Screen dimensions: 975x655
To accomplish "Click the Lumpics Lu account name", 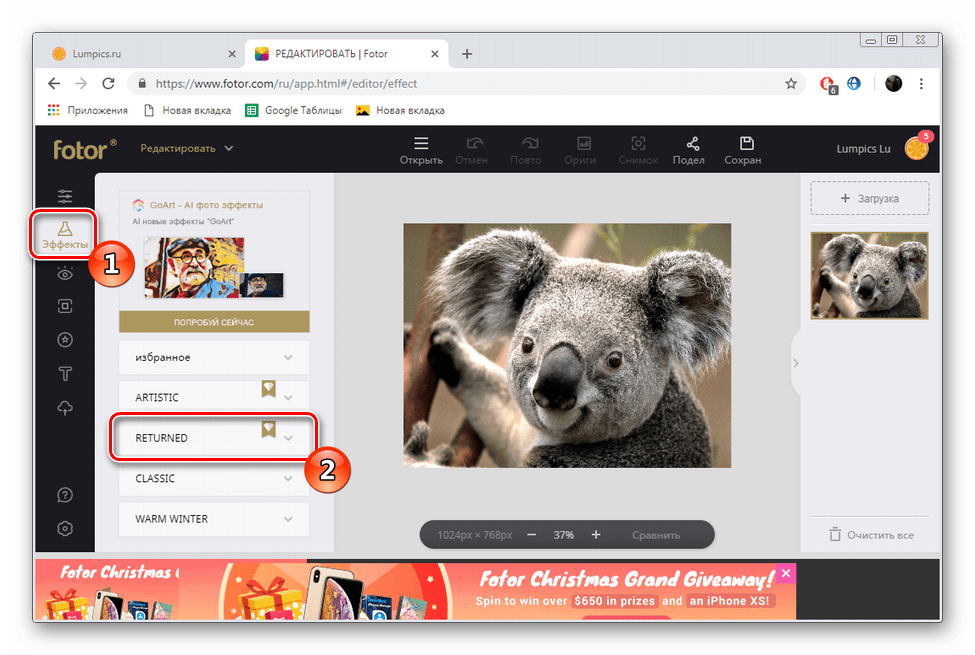I will coord(863,149).
